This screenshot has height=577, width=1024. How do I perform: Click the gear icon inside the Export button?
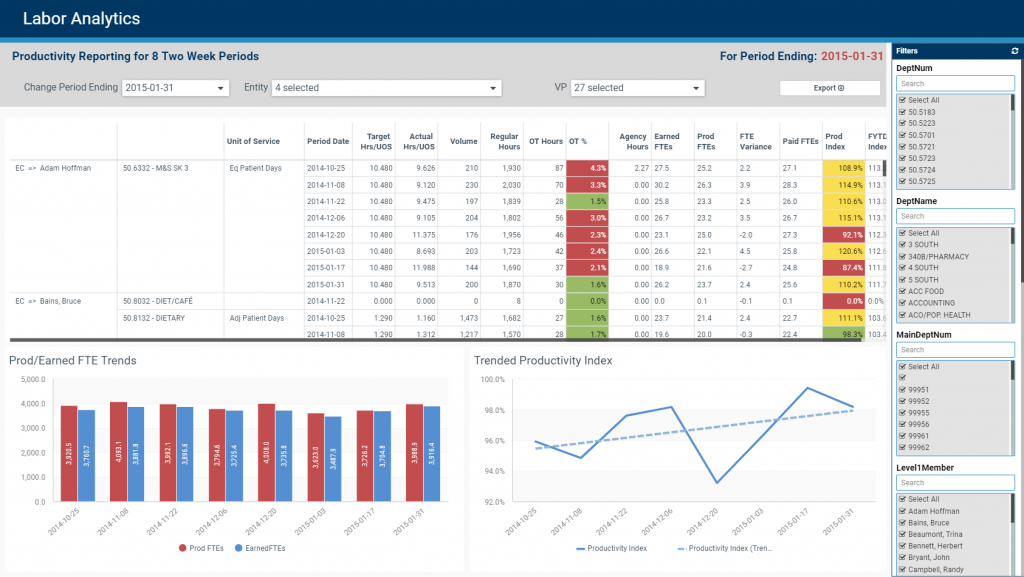(x=841, y=87)
